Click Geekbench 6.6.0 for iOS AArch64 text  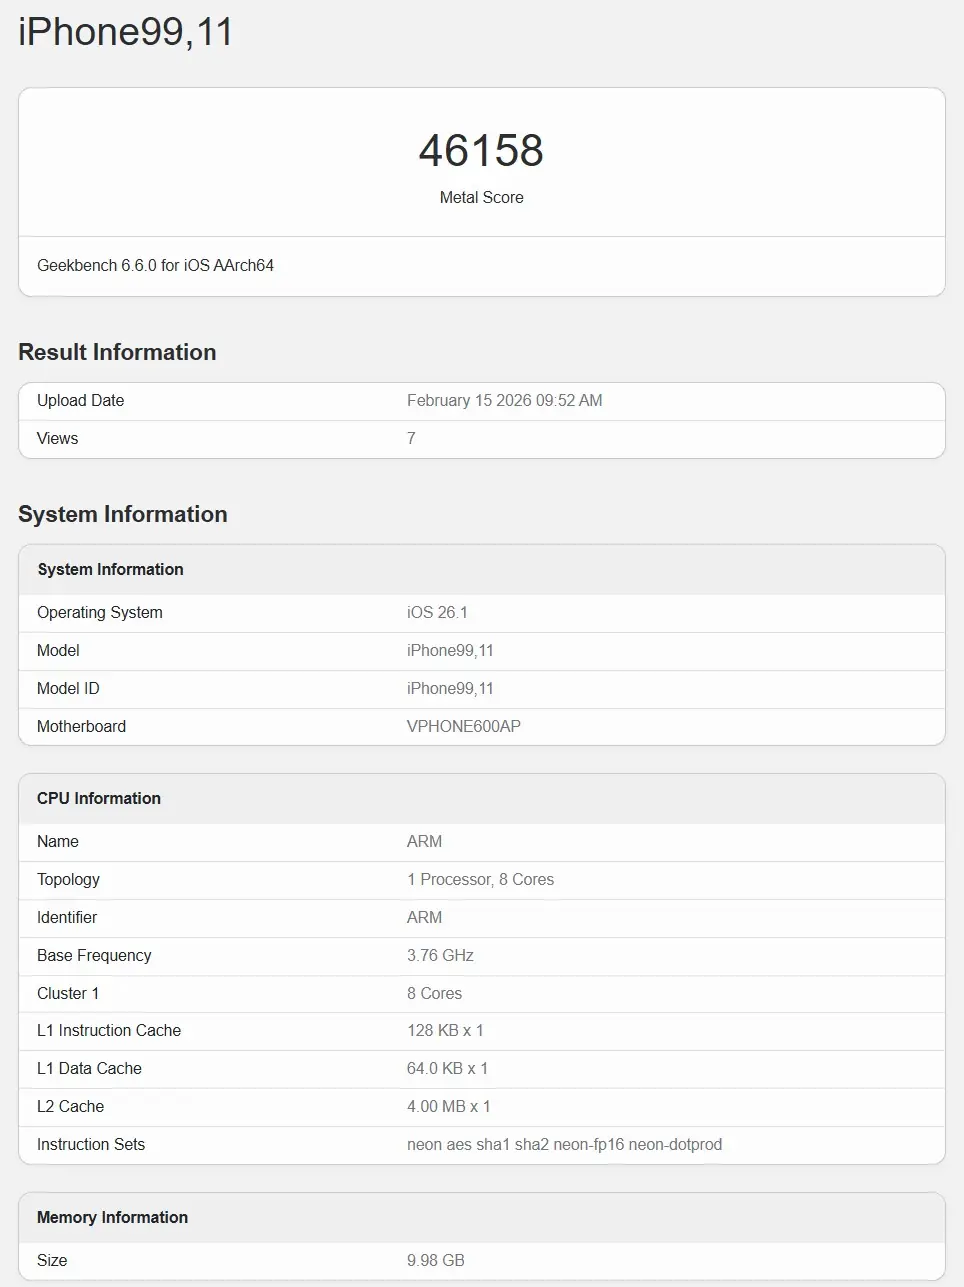155,266
